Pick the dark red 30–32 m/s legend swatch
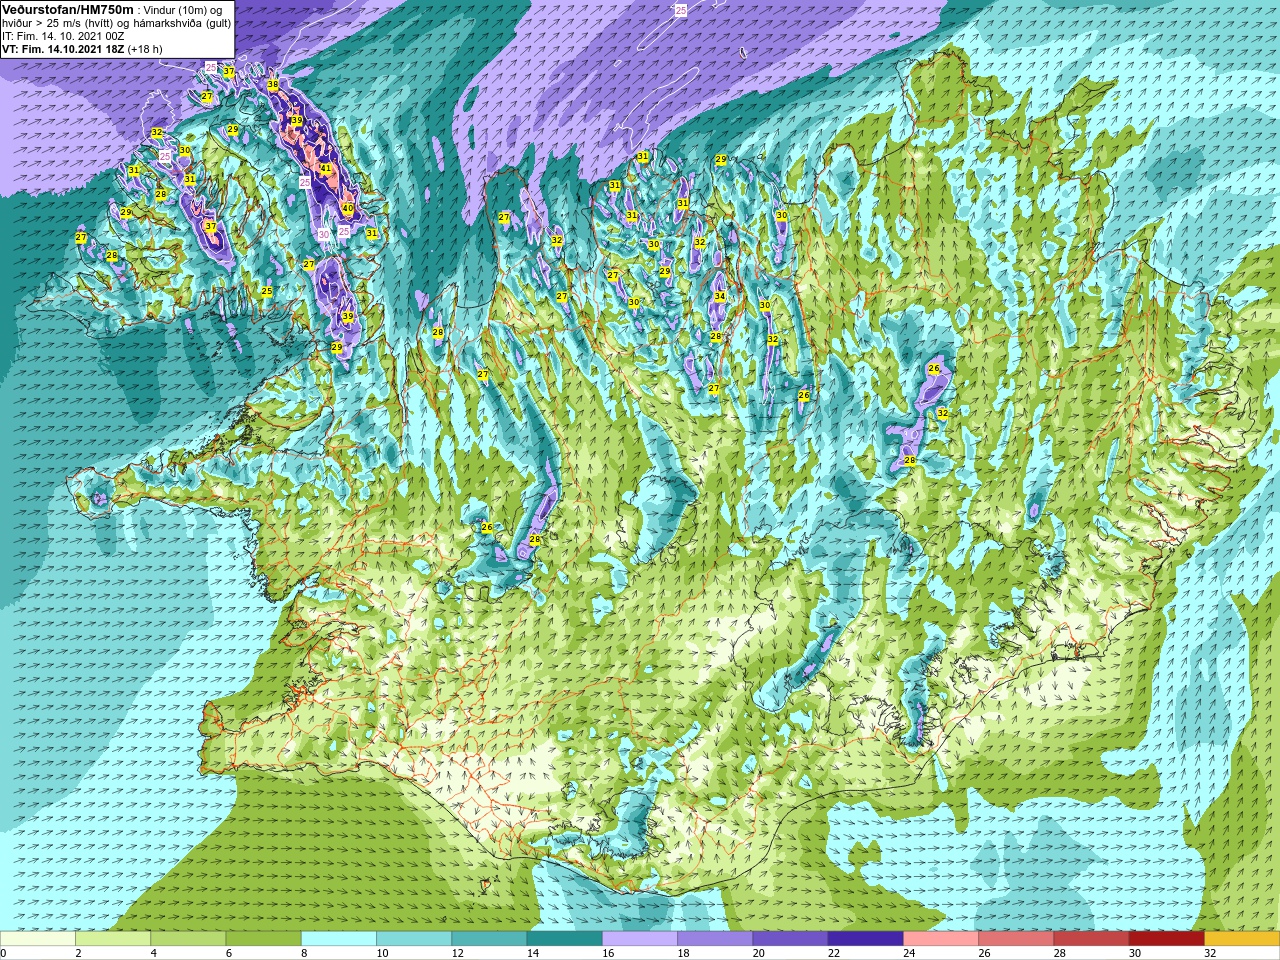The height and width of the screenshot is (960, 1280). 1167,939
